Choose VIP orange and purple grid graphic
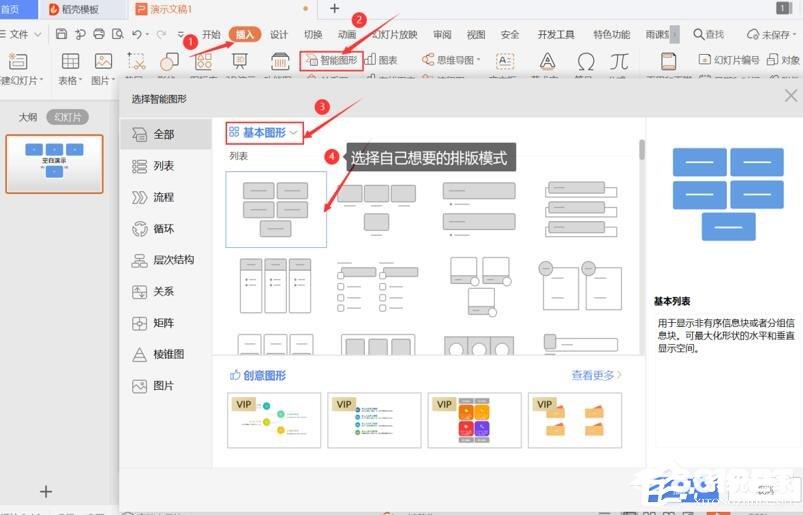 (x=475, y=420)
